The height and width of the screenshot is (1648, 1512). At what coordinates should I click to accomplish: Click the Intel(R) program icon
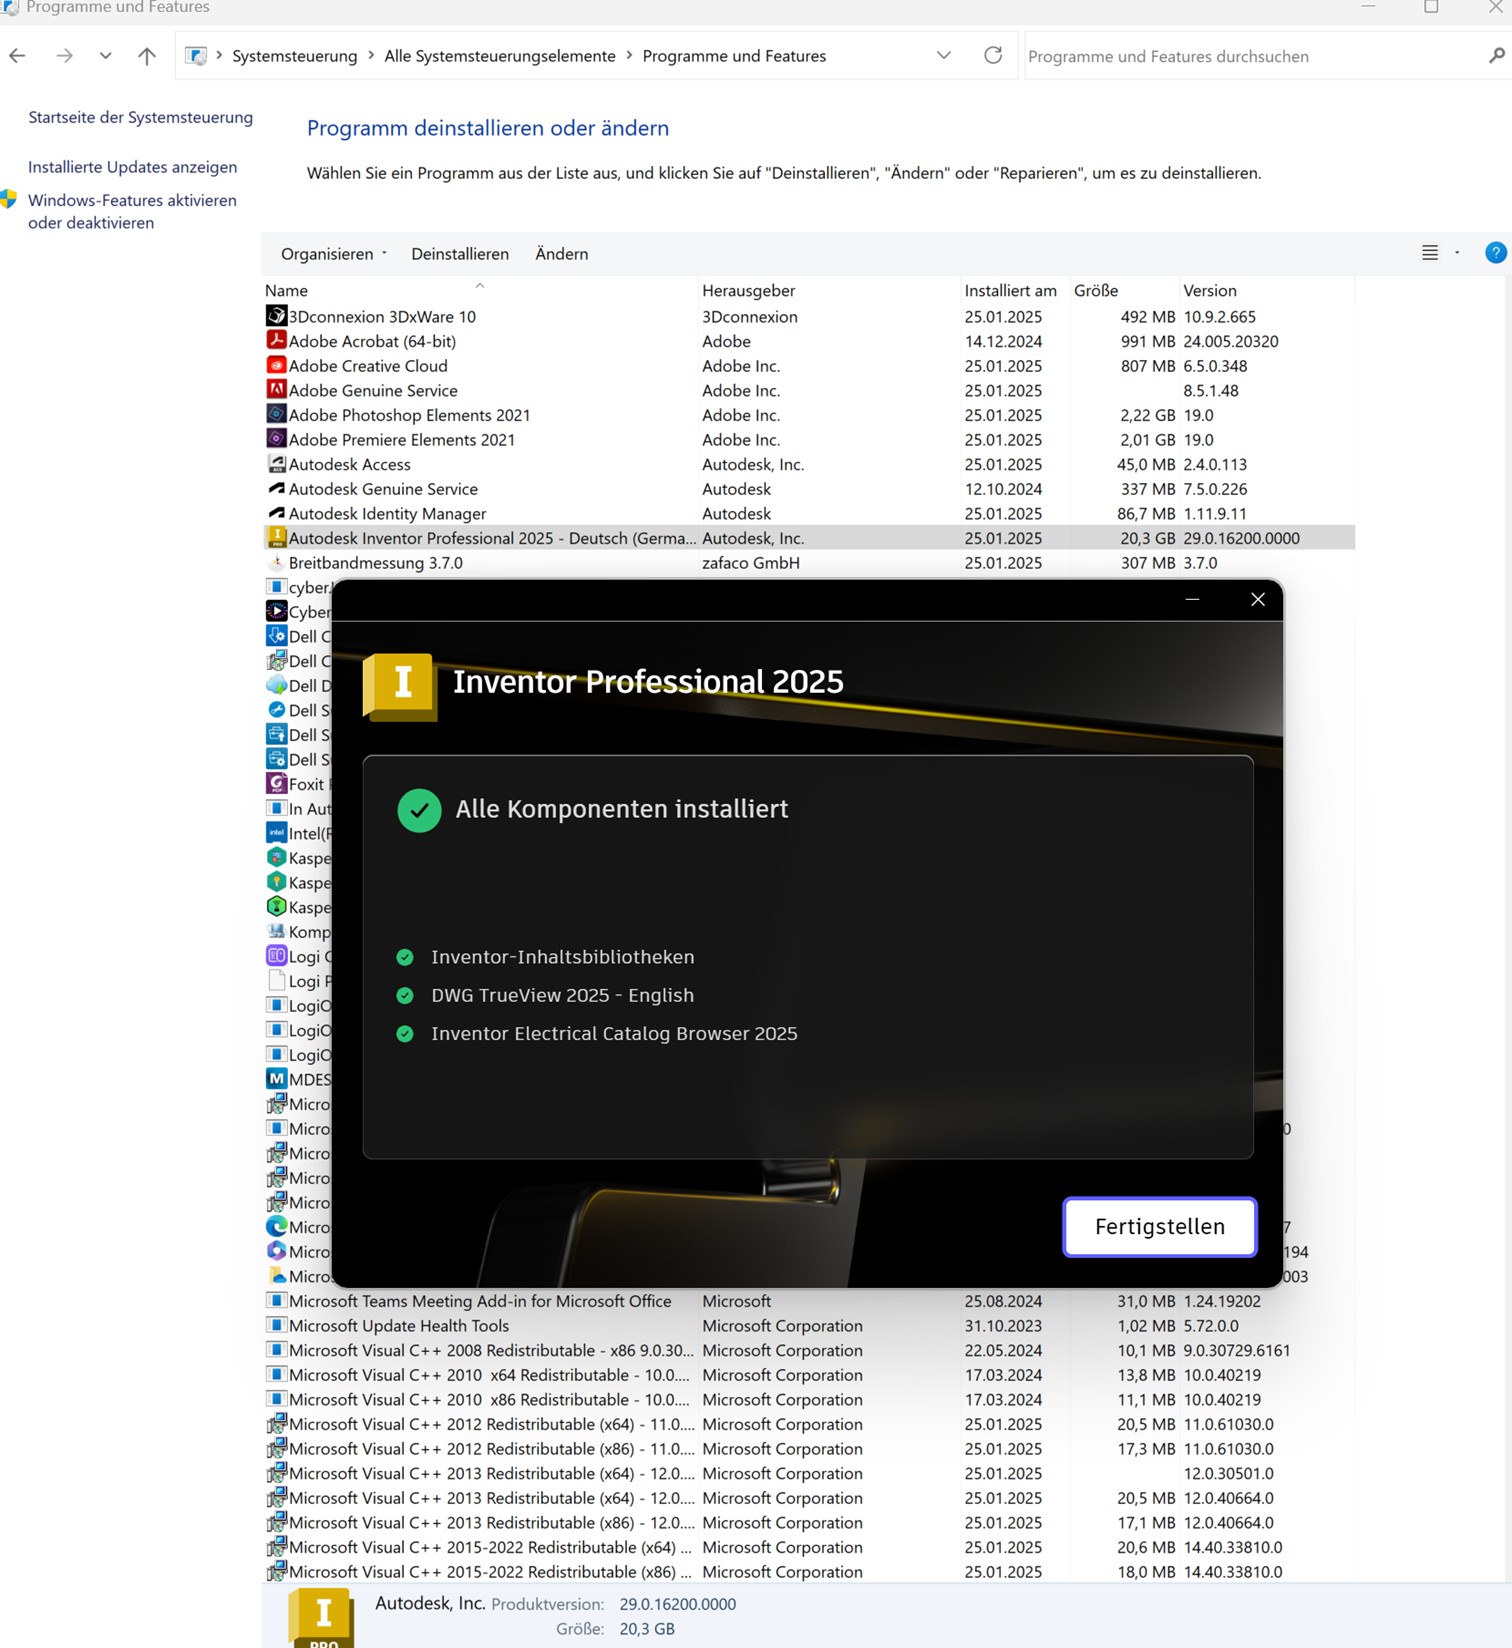(x=276, y=833)
